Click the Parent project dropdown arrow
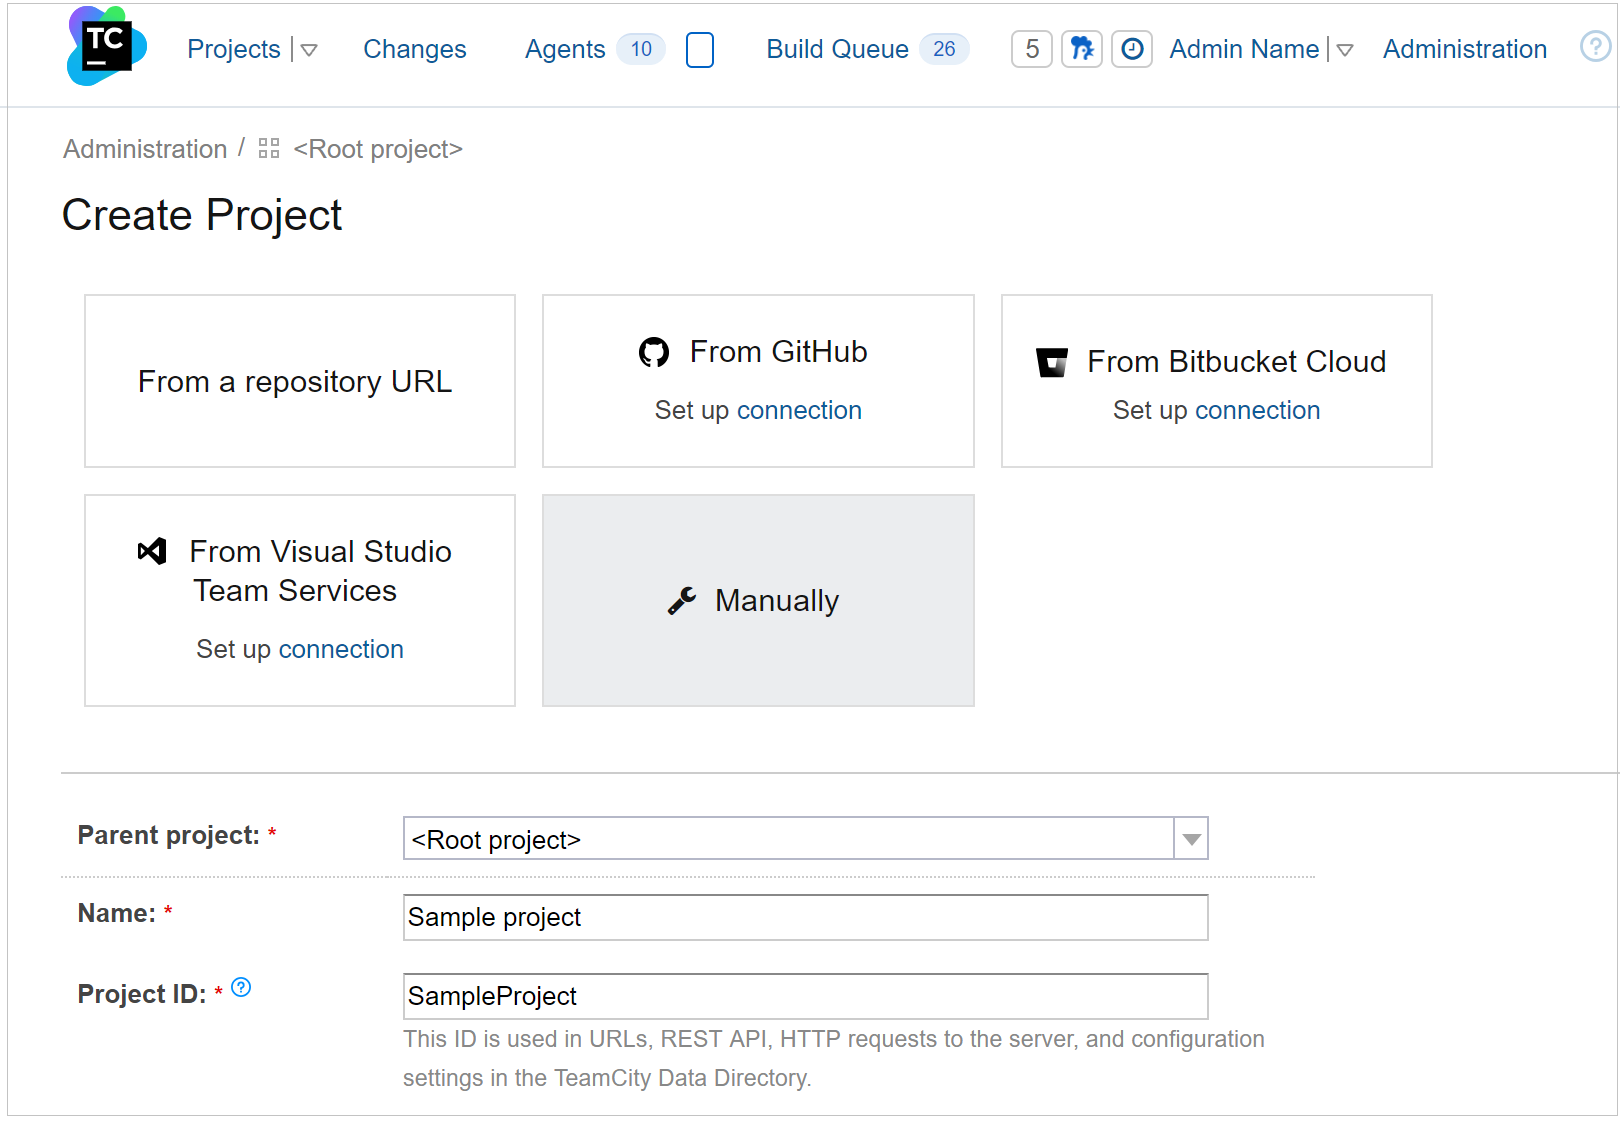Screen dimensions: 1620x1122 click(x=1191, y=839)
